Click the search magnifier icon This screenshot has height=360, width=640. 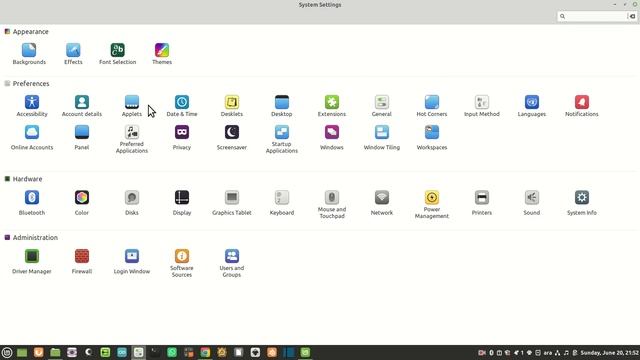[562, 16]
